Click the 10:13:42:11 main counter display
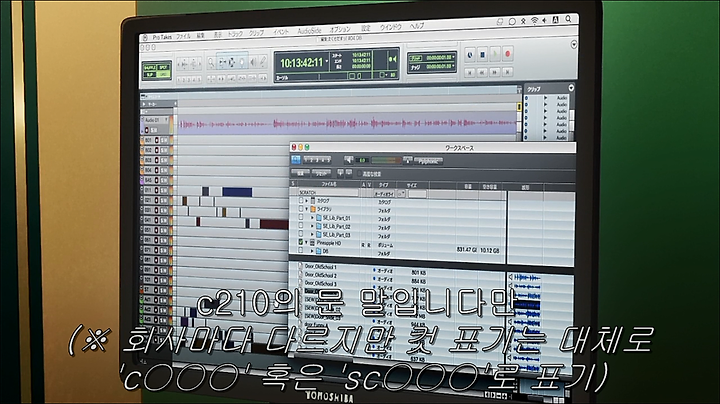Viewport: 720px width, 404px height. coord(301,62)
